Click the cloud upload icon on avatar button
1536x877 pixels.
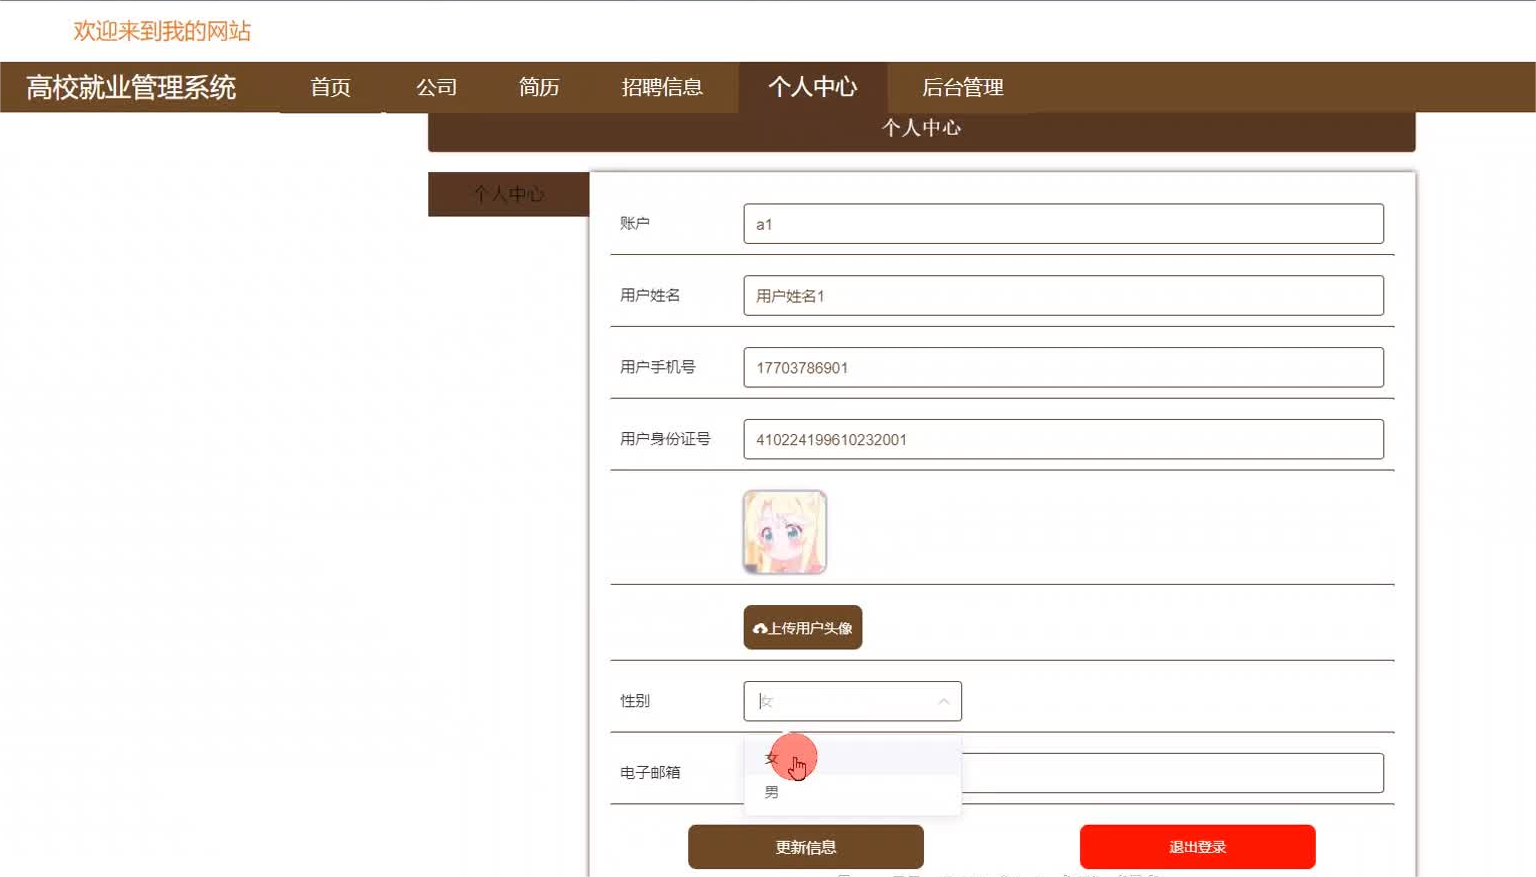(760, 628)
